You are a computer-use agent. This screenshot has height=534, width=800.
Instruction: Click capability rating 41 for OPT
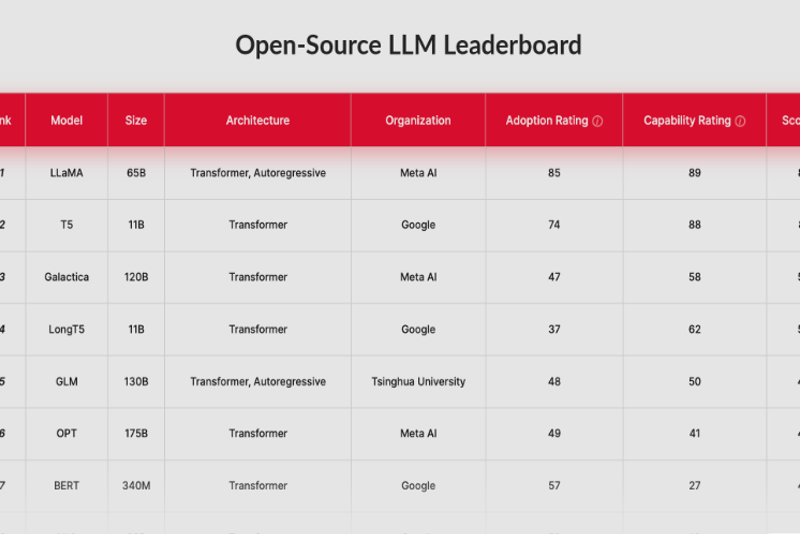[x=694, y=434]
